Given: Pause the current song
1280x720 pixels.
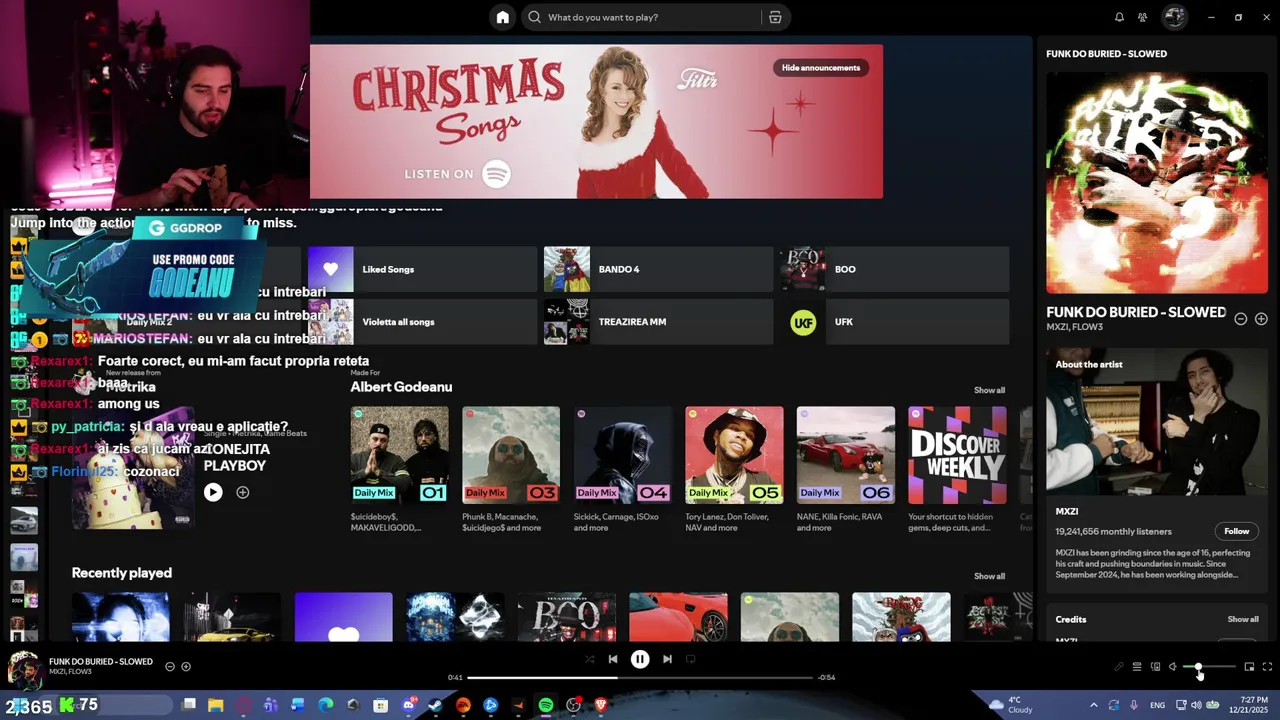Looking at the screenshot, I should click(640, 659).
